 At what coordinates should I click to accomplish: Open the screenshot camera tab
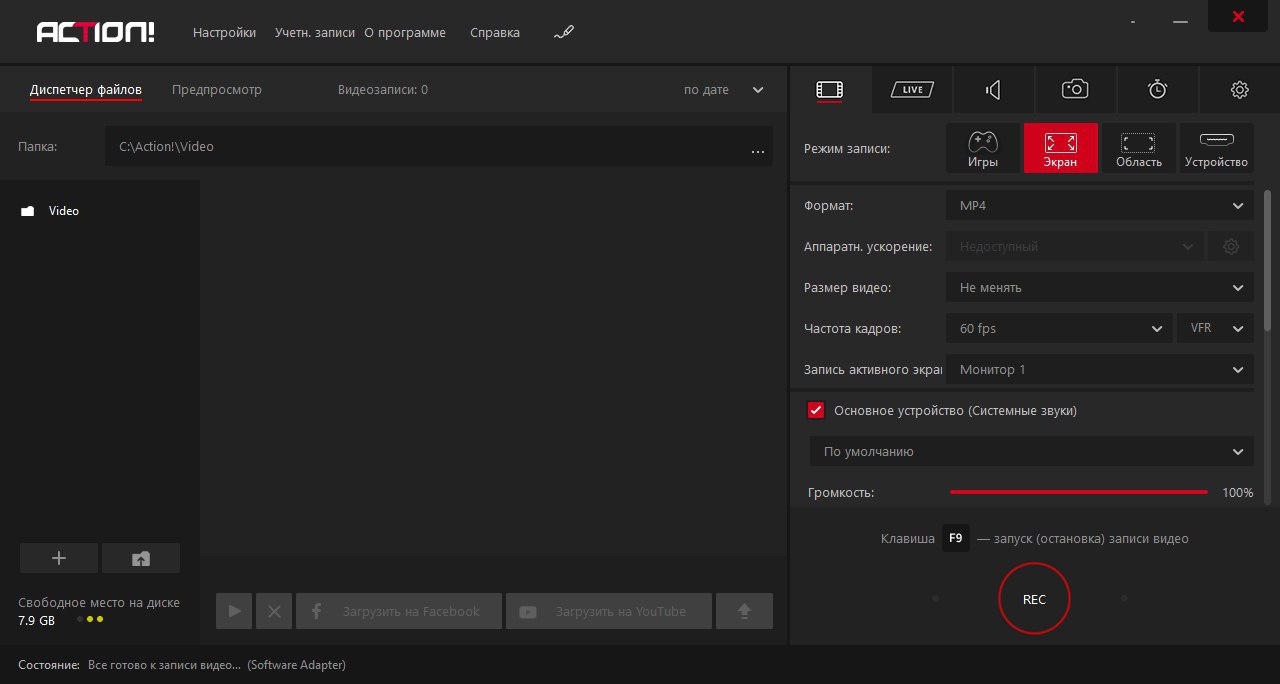click(x=1075, y=90)
